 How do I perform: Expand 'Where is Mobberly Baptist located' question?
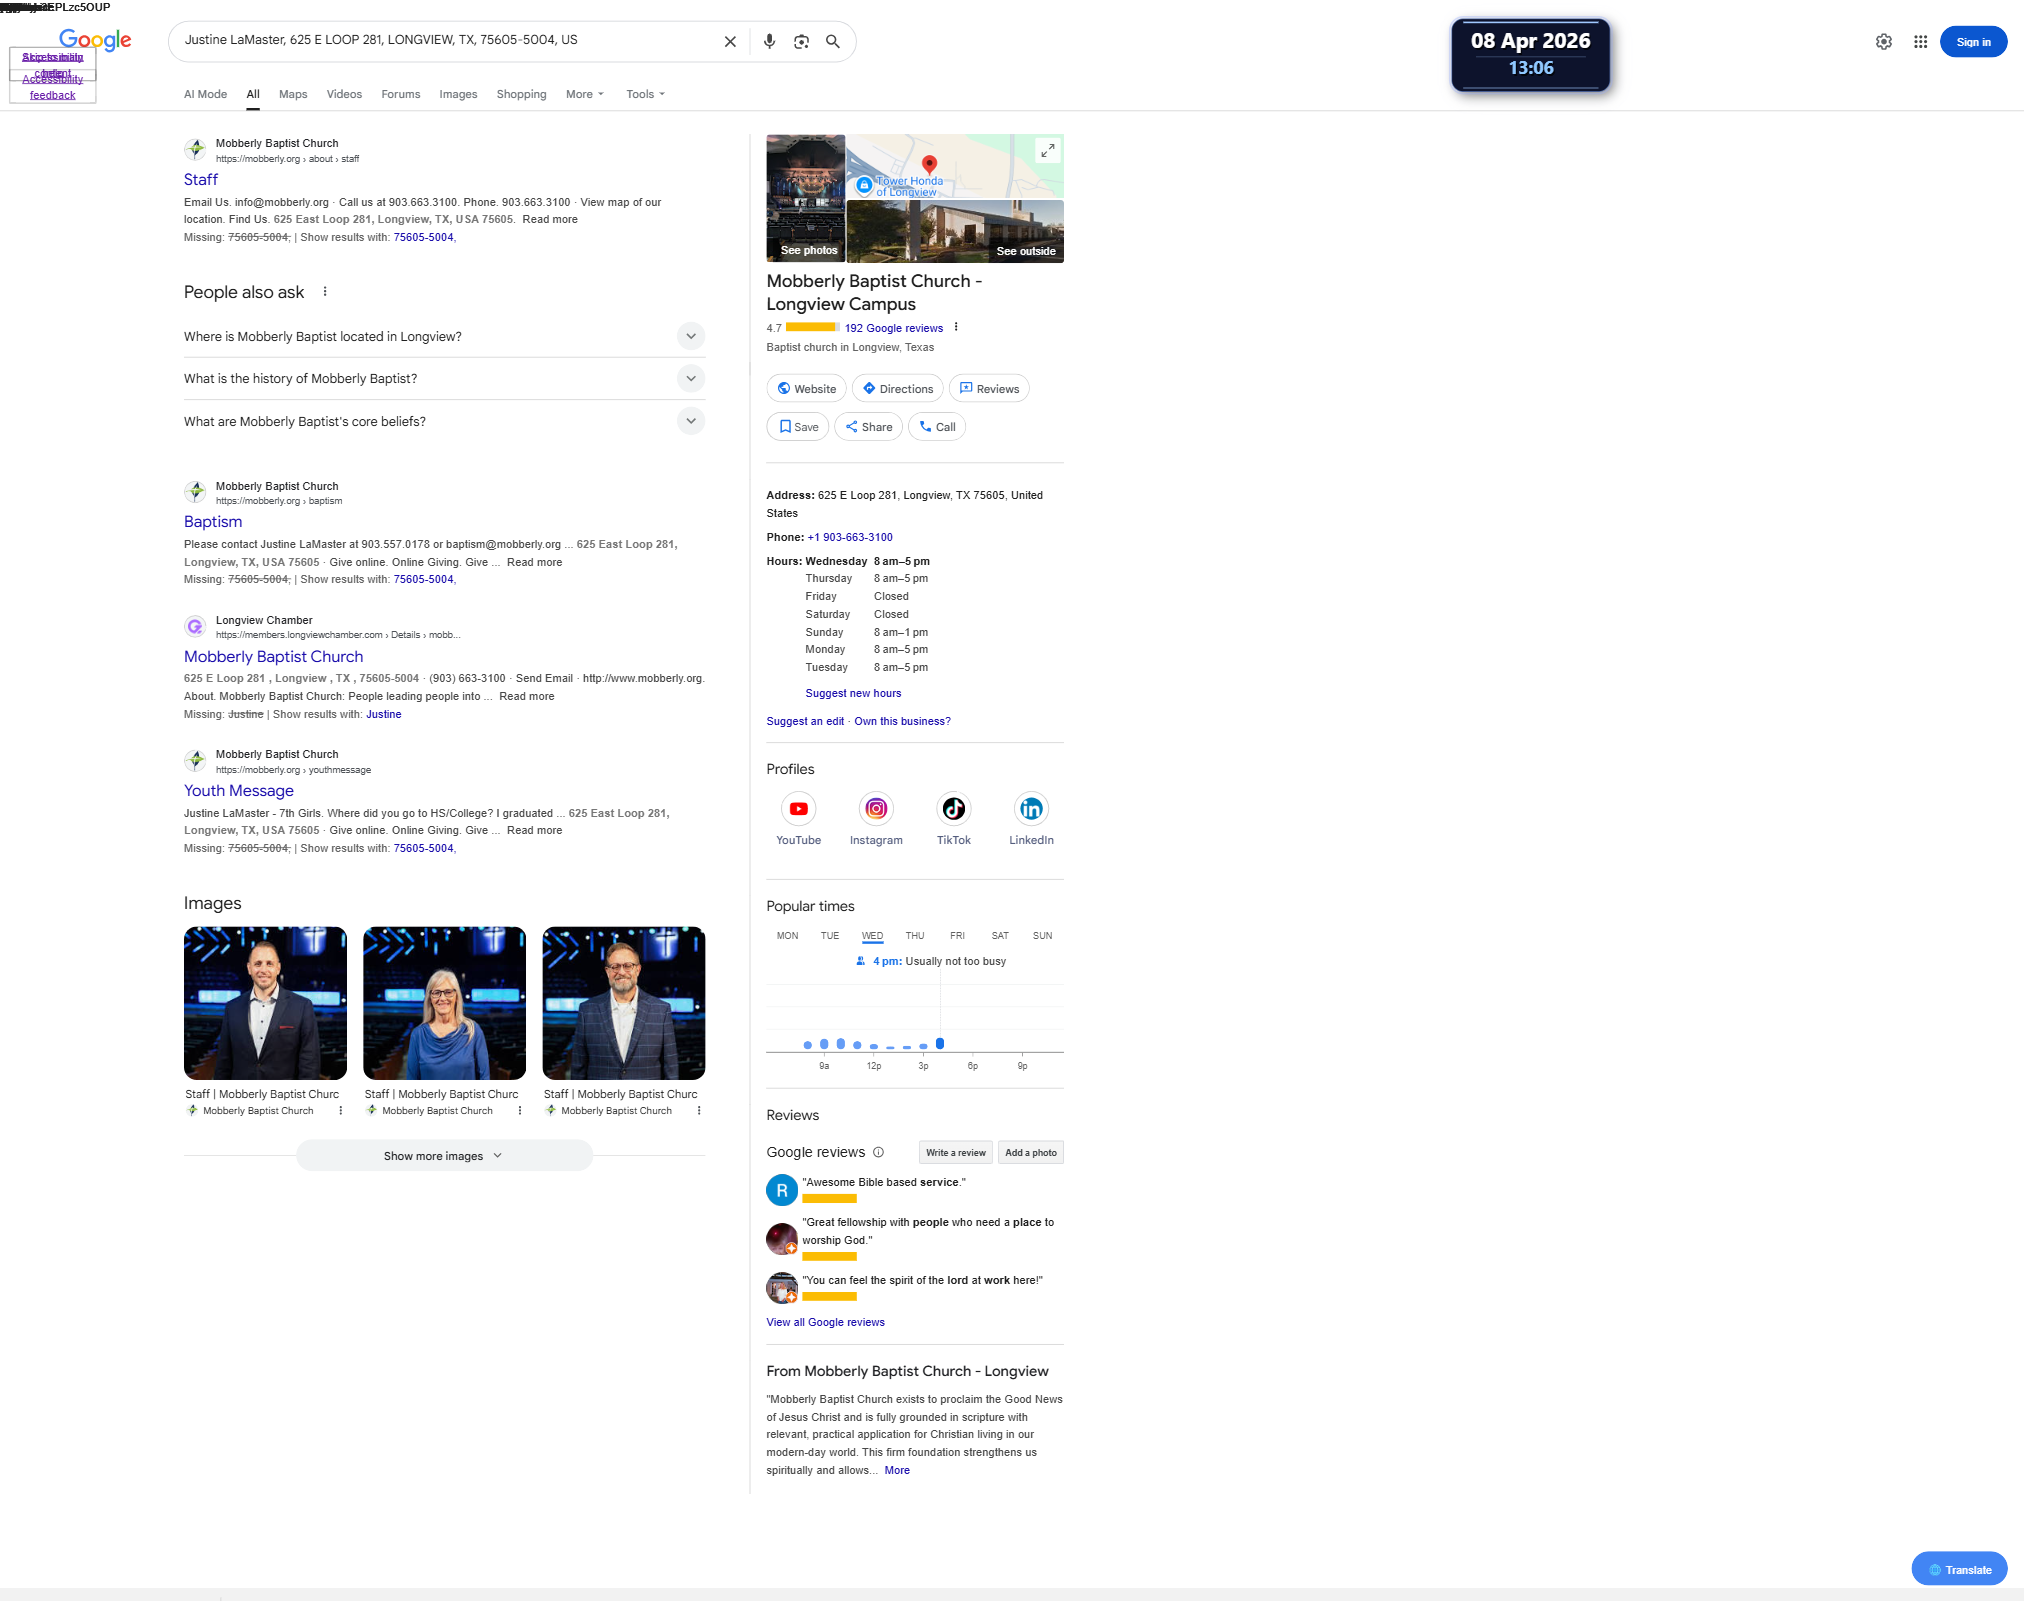pos(690,337)
